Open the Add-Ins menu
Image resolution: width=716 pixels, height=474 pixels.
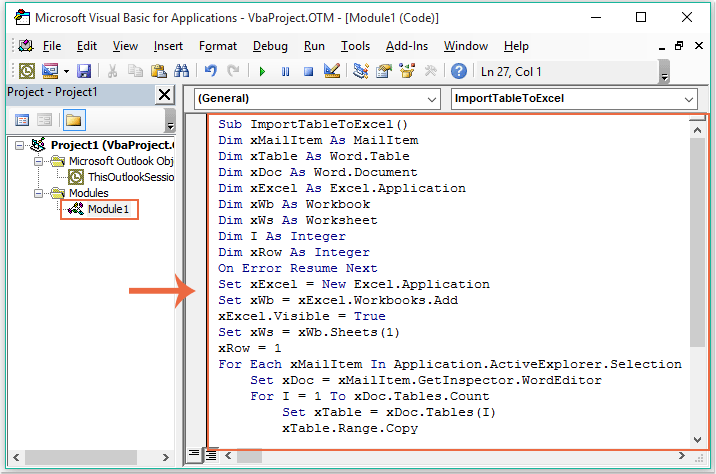(x=407, y=46)
